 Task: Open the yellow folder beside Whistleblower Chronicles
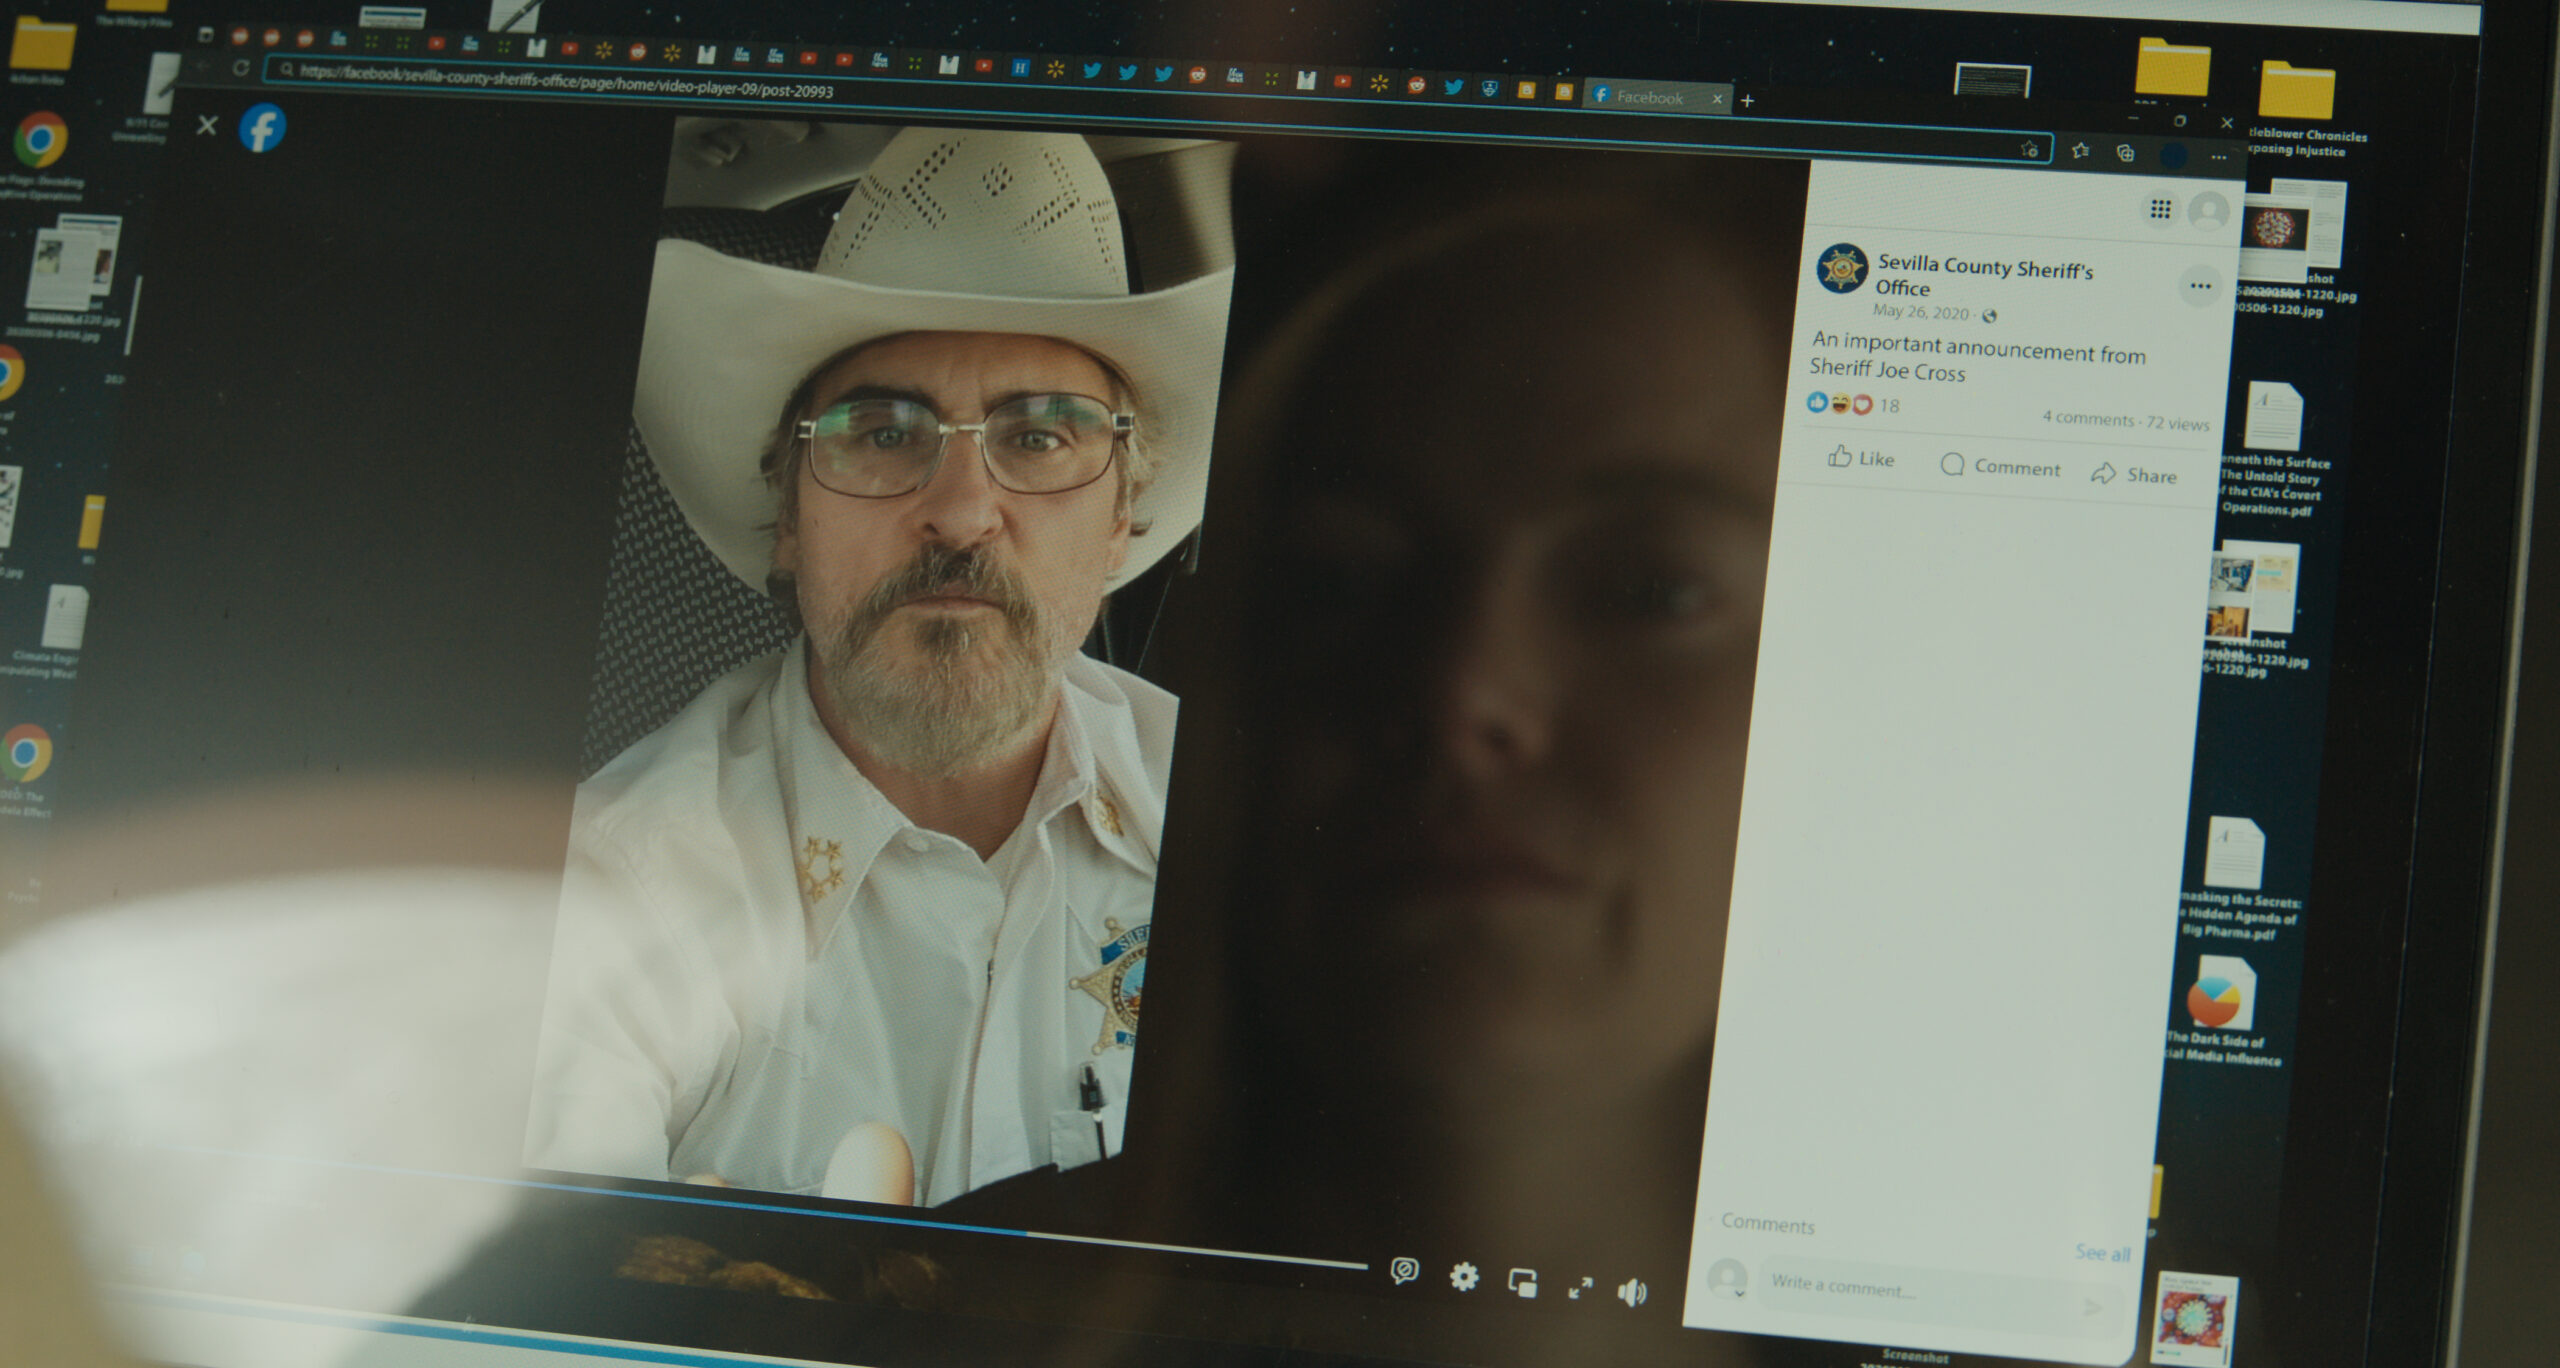tap(2172, 68)
